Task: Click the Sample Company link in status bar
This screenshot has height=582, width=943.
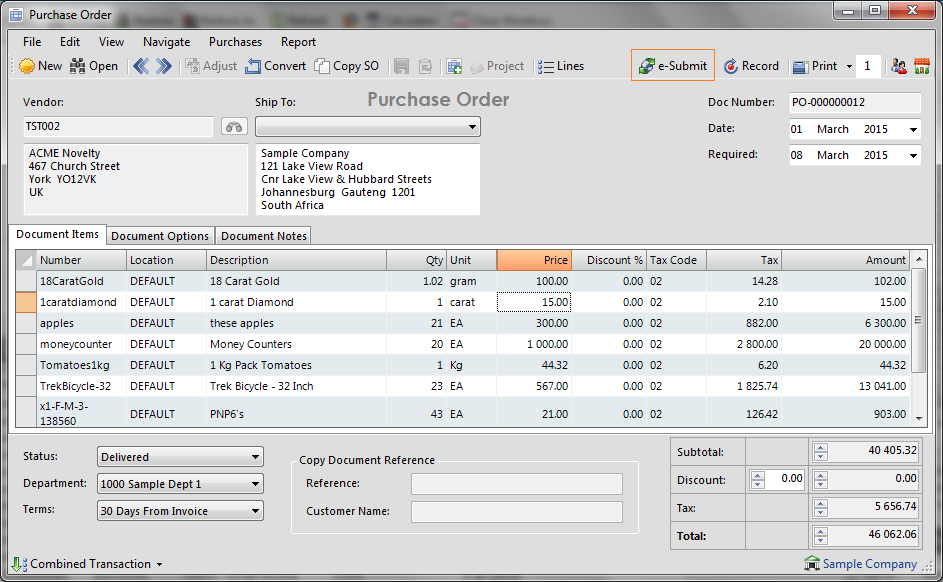Action: [868, 564]
